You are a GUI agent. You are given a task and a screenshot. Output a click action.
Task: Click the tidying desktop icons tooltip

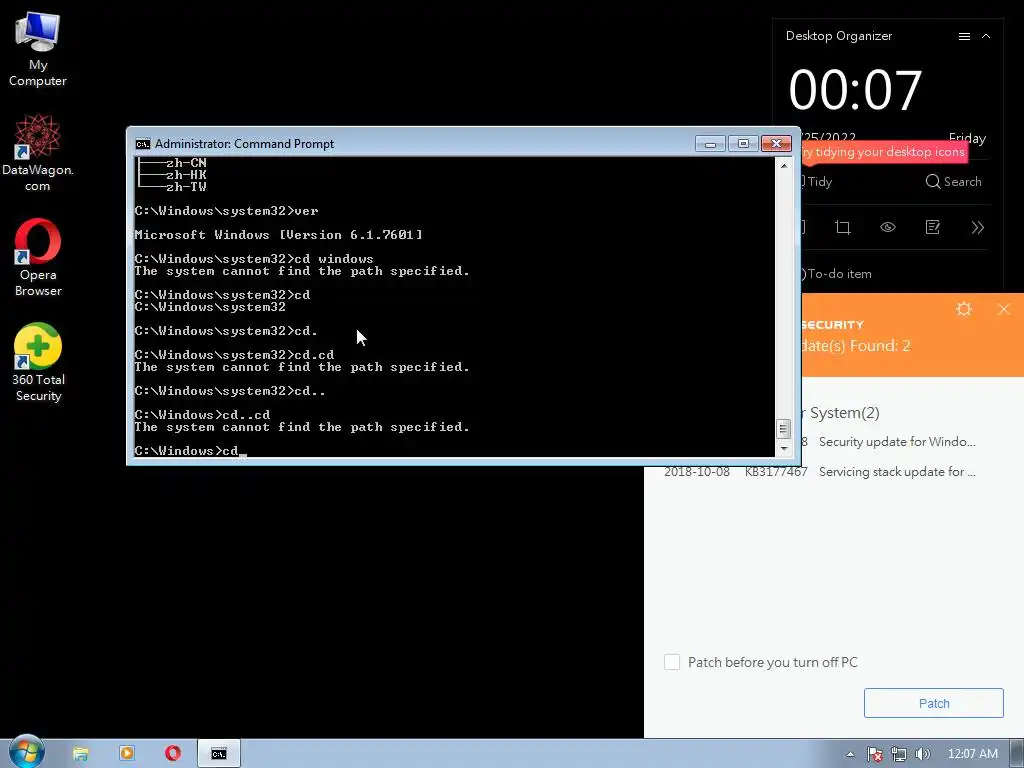pos(884,152)
